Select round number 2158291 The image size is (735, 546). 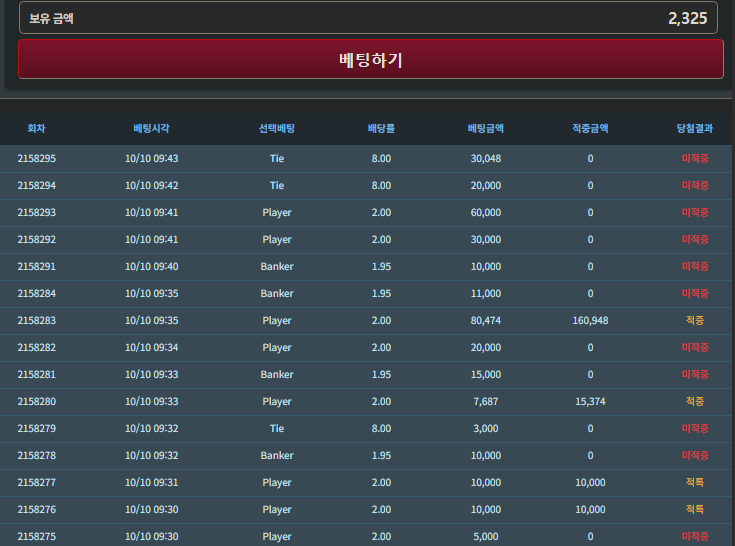(x=37, y=266)
